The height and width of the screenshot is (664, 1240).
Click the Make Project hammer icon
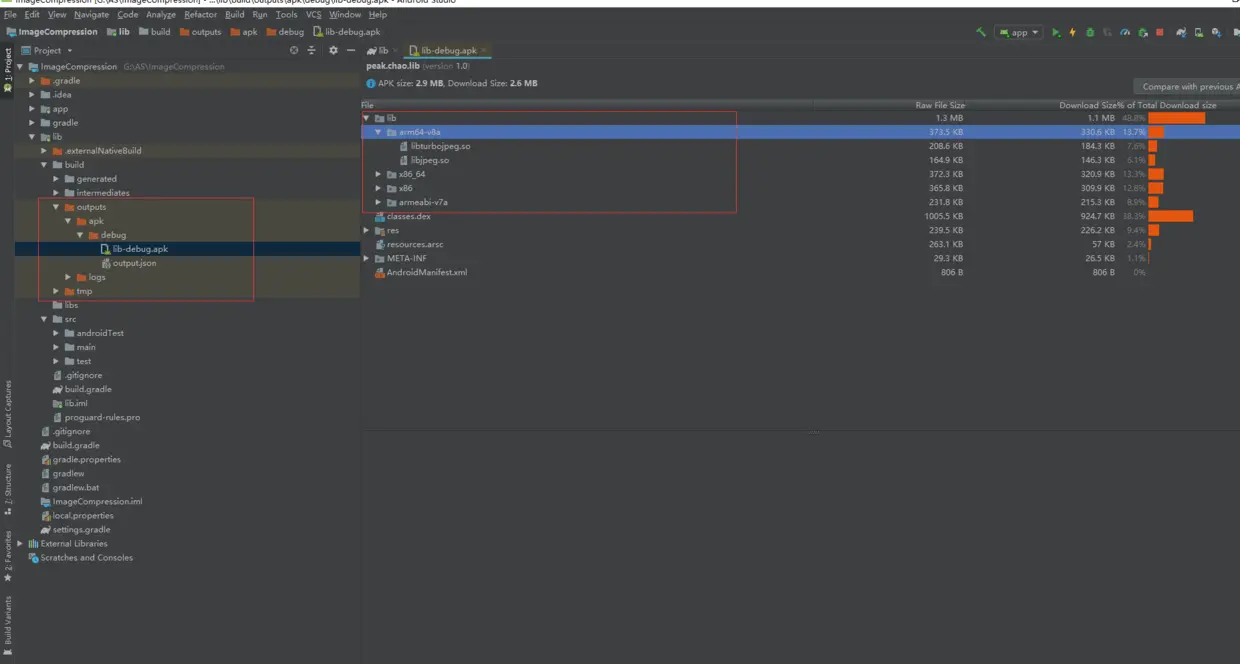pyautogui.click(x=981, y=32)
